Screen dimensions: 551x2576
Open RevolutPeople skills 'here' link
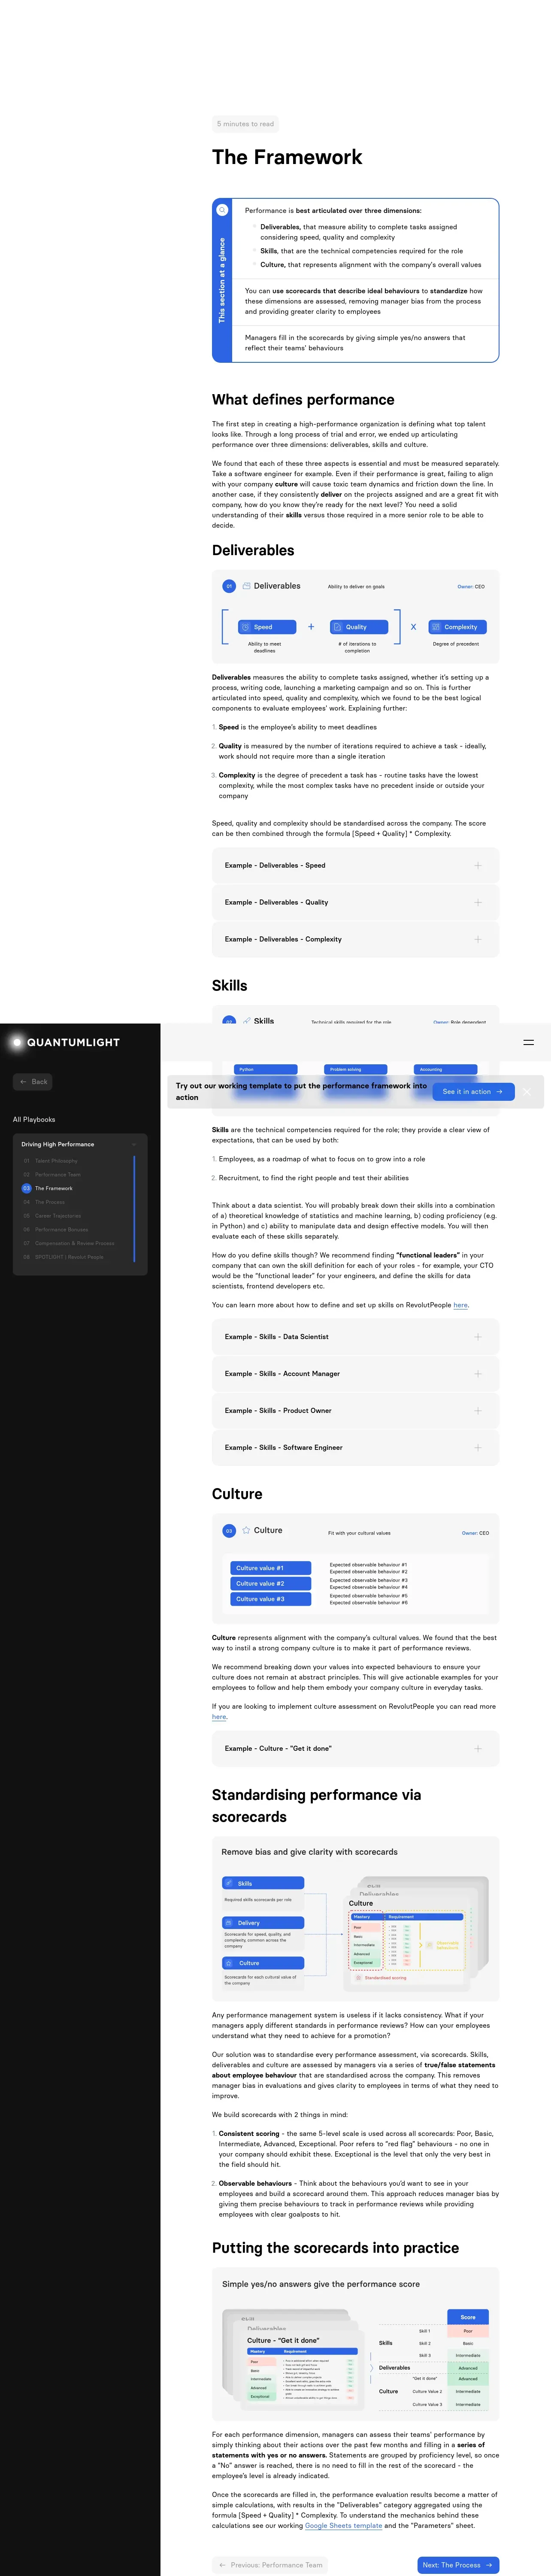(460, 1305)
